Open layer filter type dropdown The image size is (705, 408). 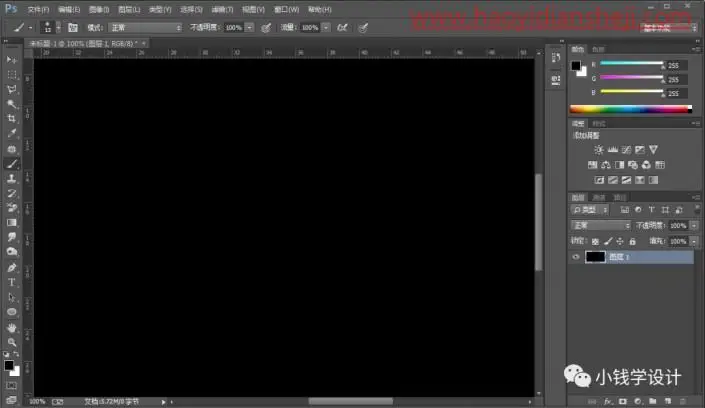(590, 210)
